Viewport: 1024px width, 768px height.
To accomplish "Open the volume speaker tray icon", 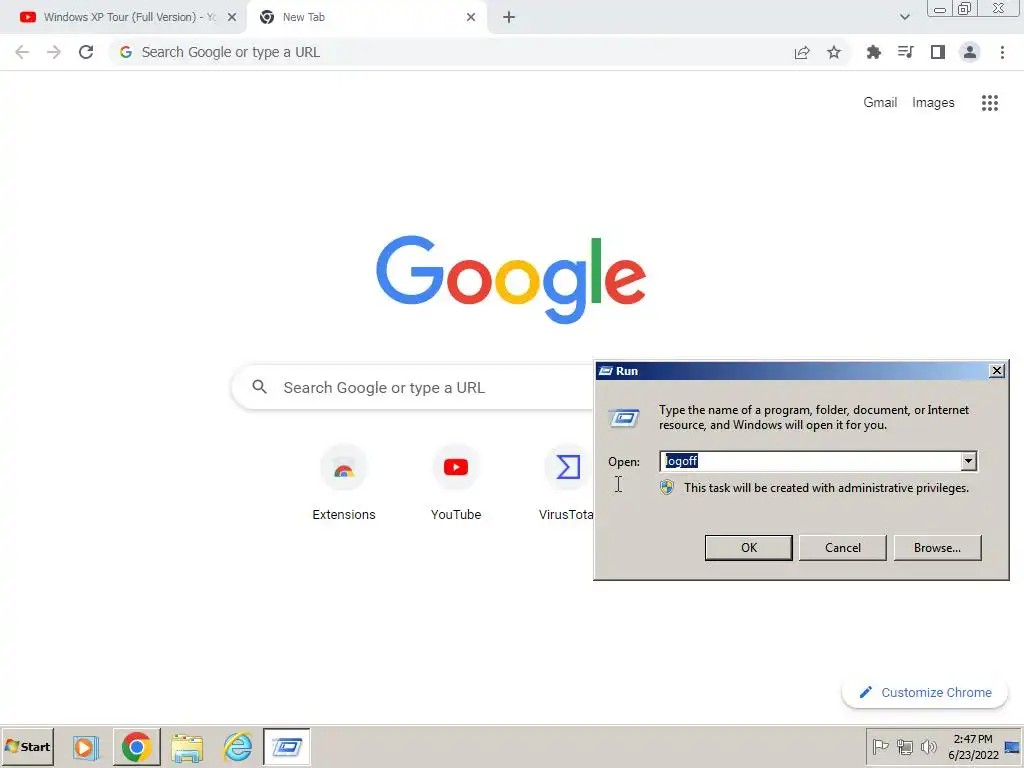I will 928,746.
